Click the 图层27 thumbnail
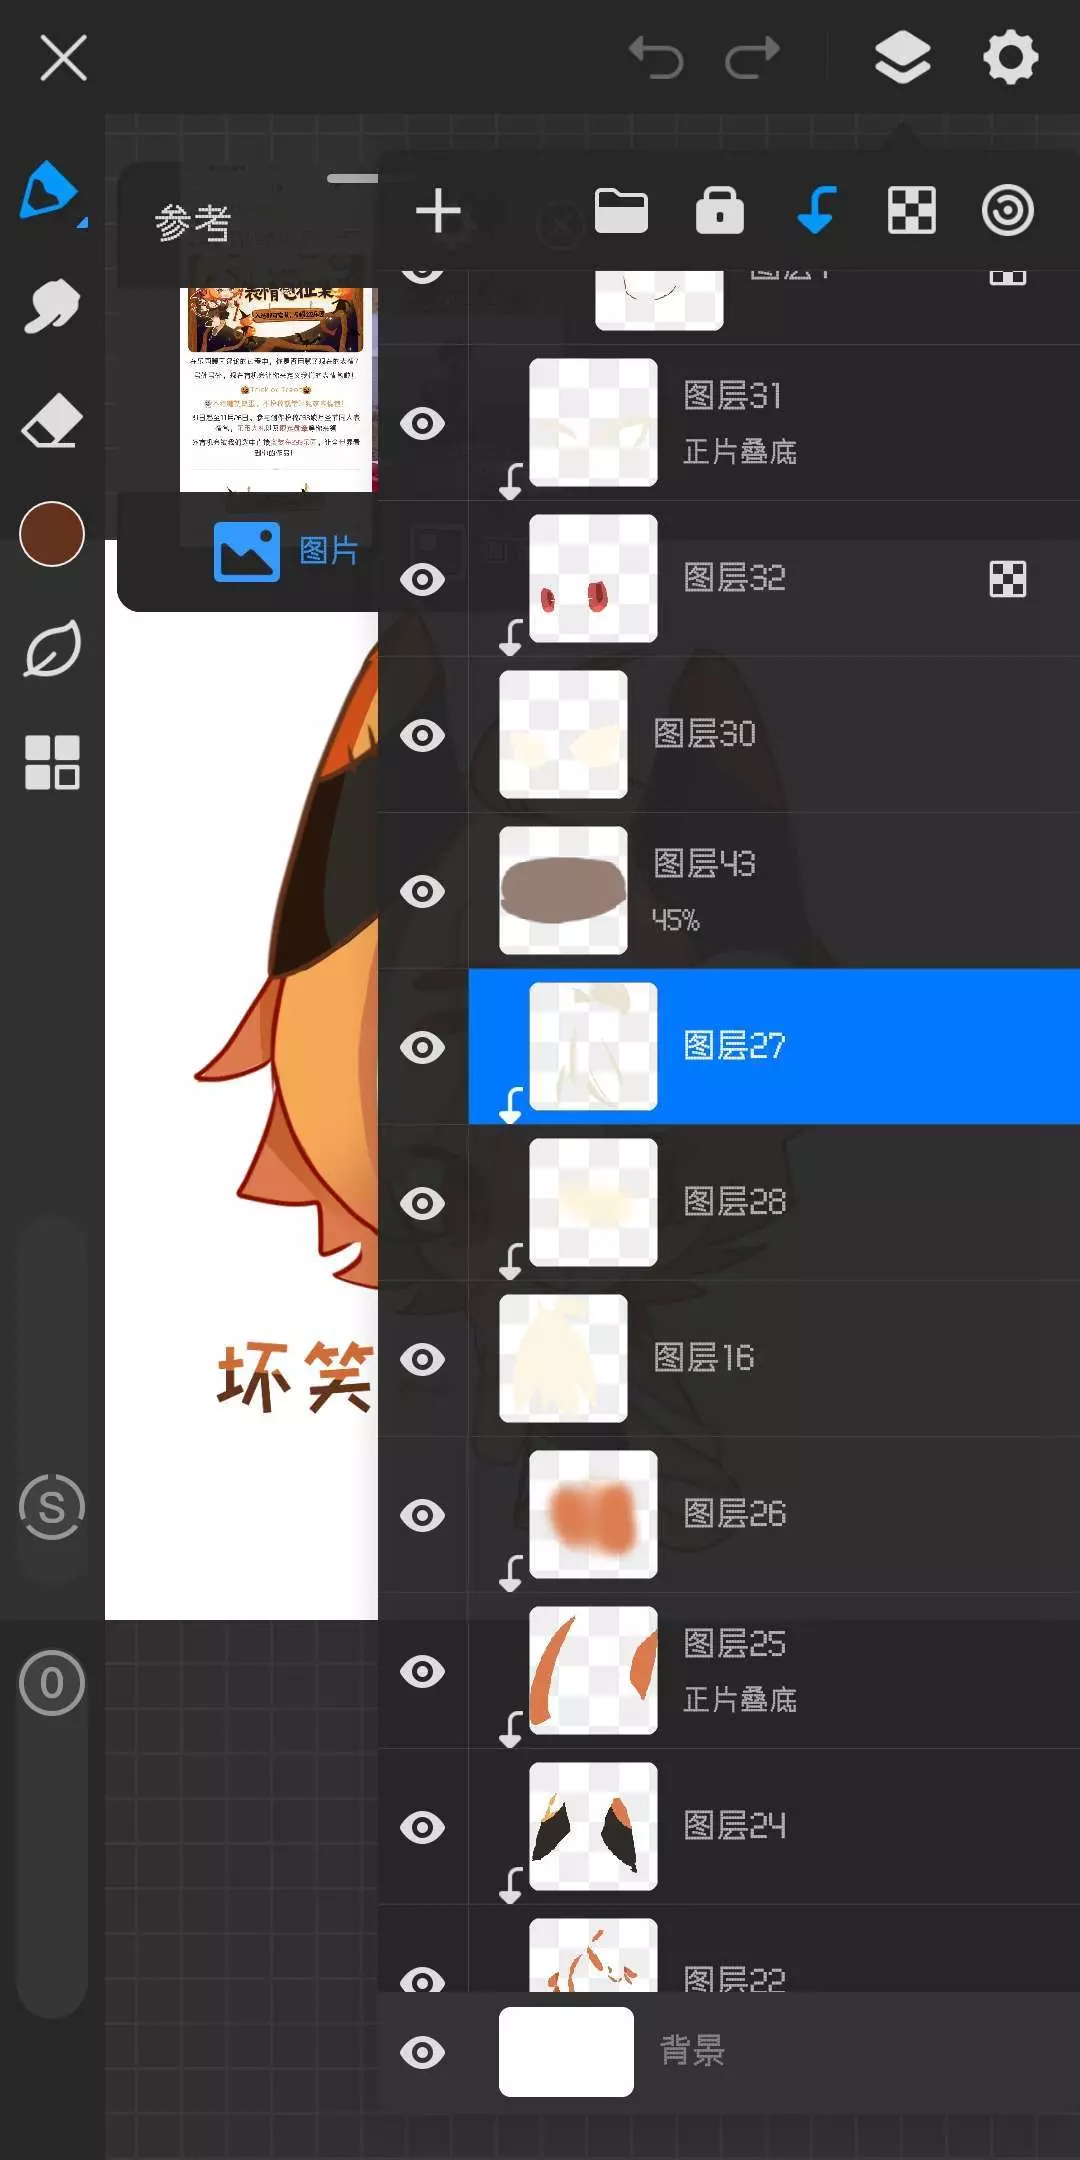This screenshot has width=1080, height=2160. pyautogui.click(x=593, y=1046)
